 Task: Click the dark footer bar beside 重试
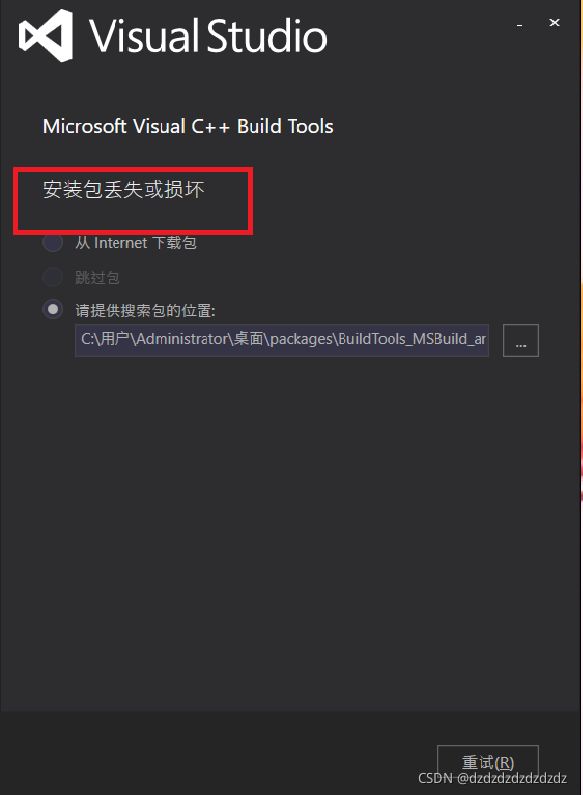pos(218,753)
